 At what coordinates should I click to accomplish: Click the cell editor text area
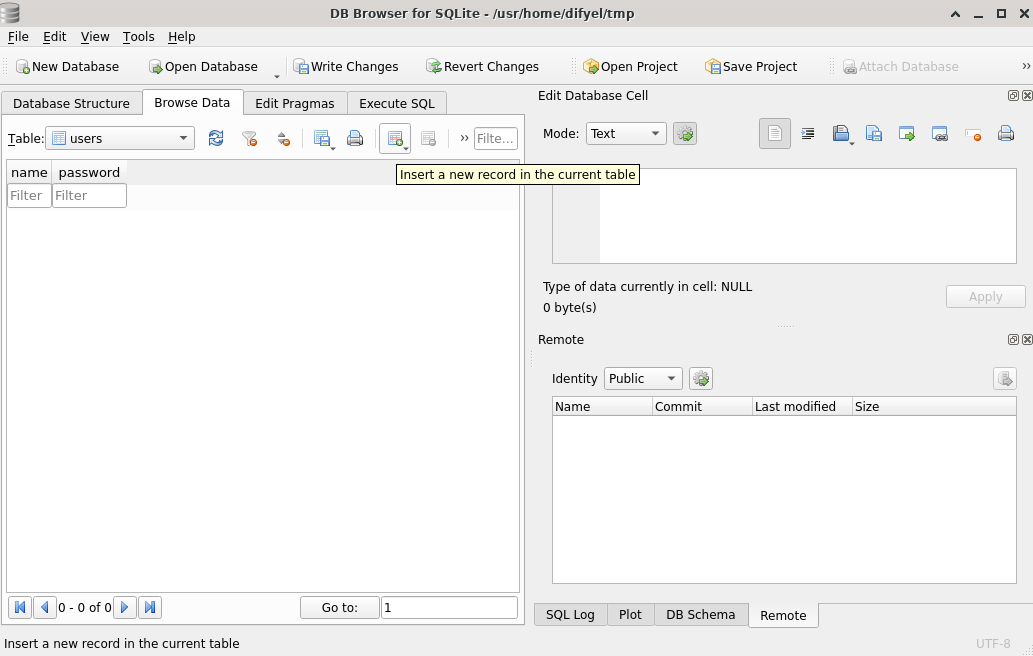[x=784, y=216]
